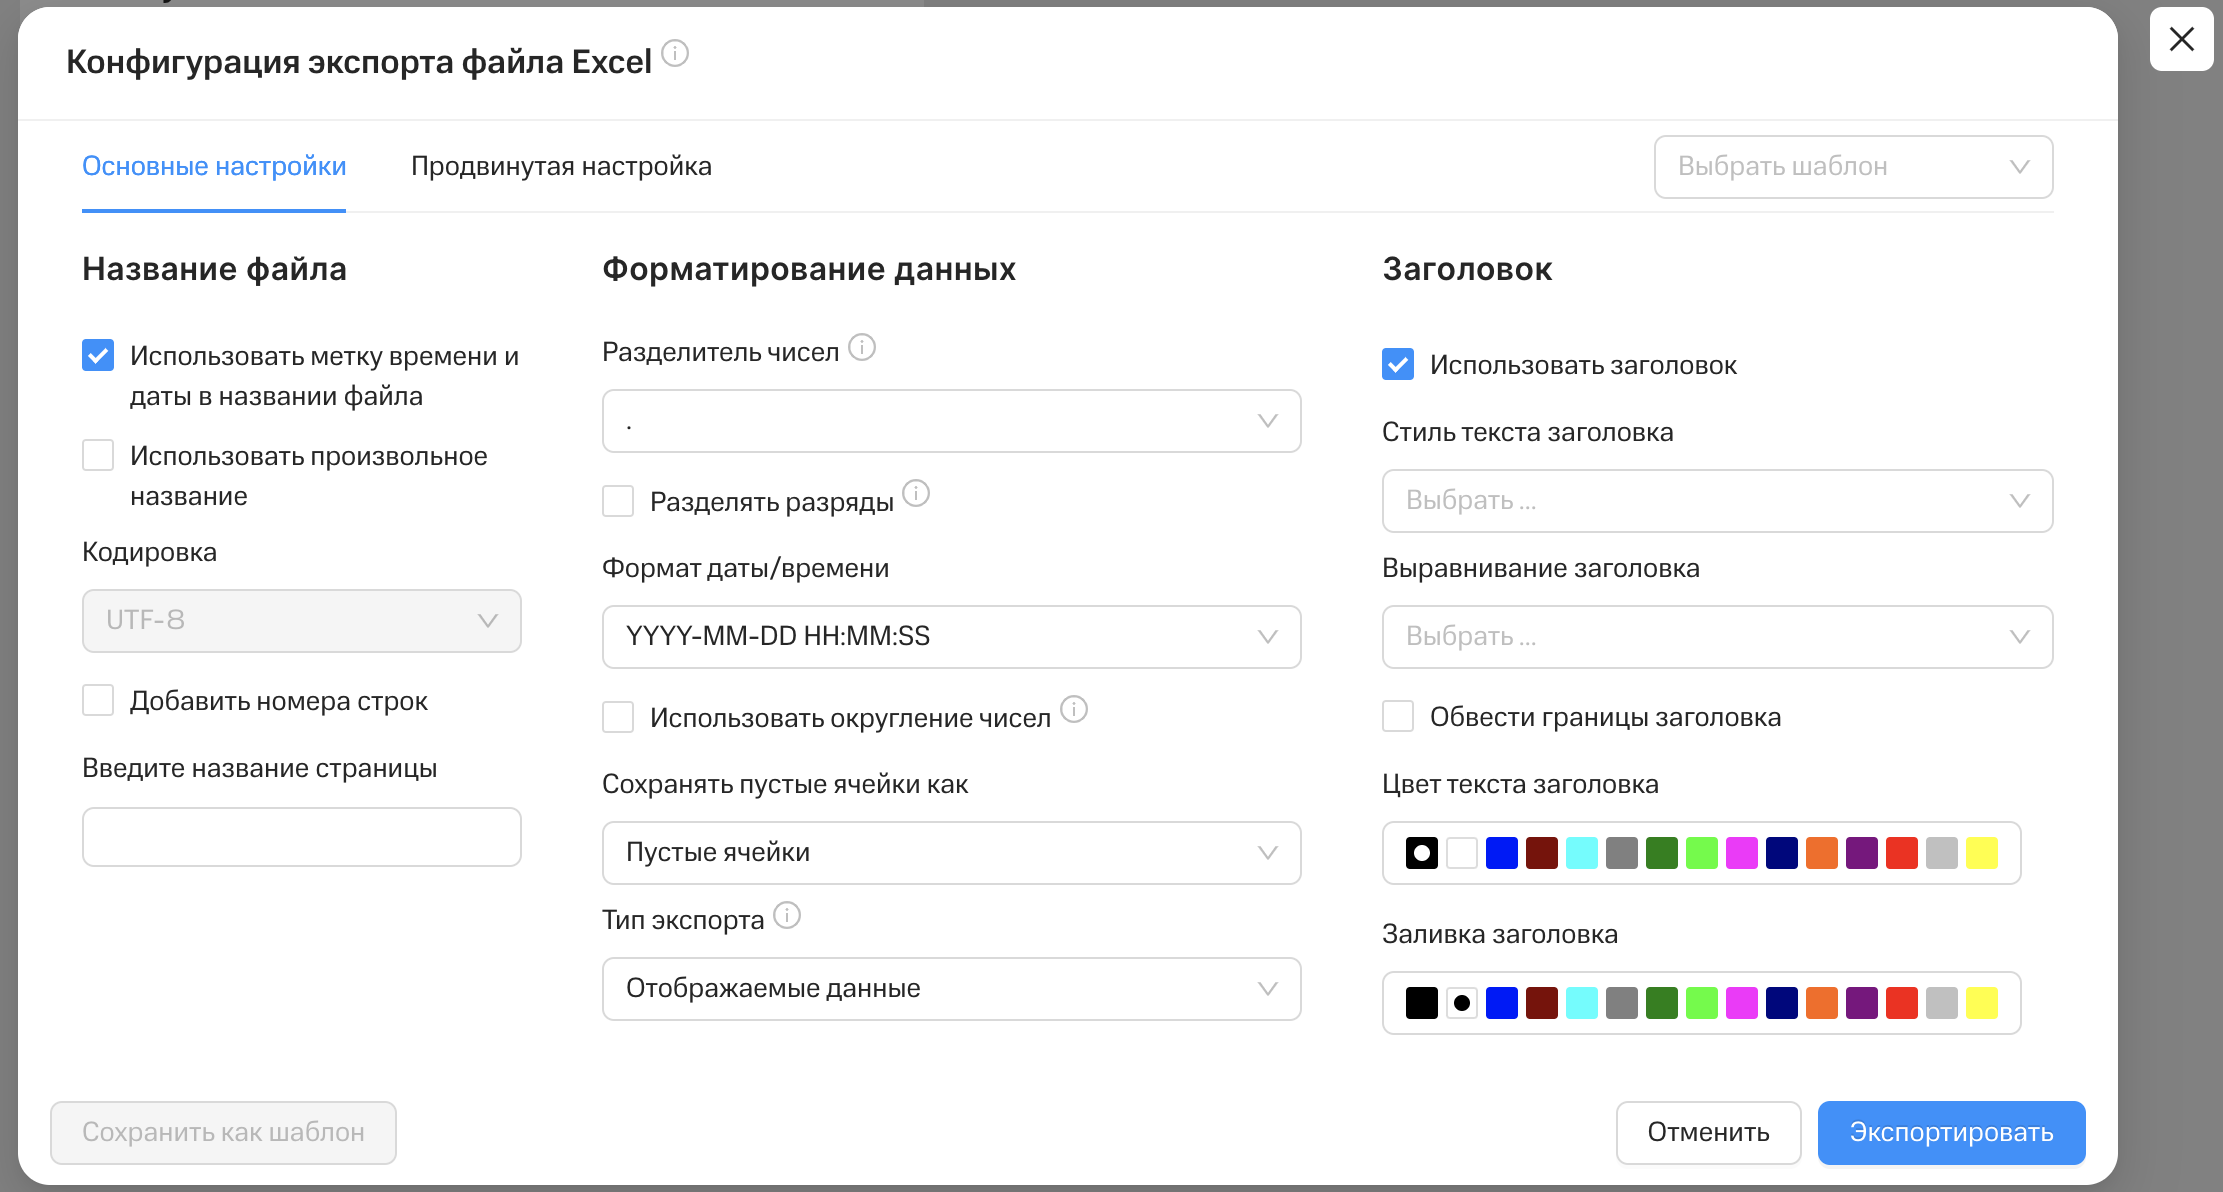This screenshot has height=1192, width=2223.
Task: Click the page name input field
Action: click(301, 837)
